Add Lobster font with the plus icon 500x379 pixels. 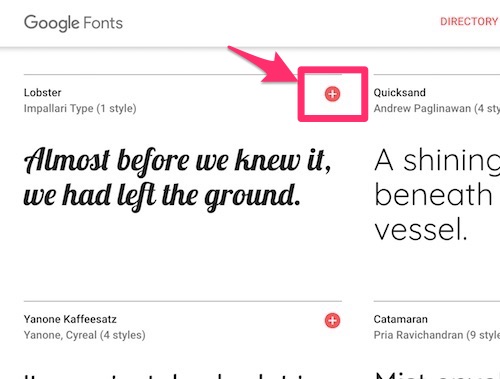pyautogui.click(x=332, y=94)
